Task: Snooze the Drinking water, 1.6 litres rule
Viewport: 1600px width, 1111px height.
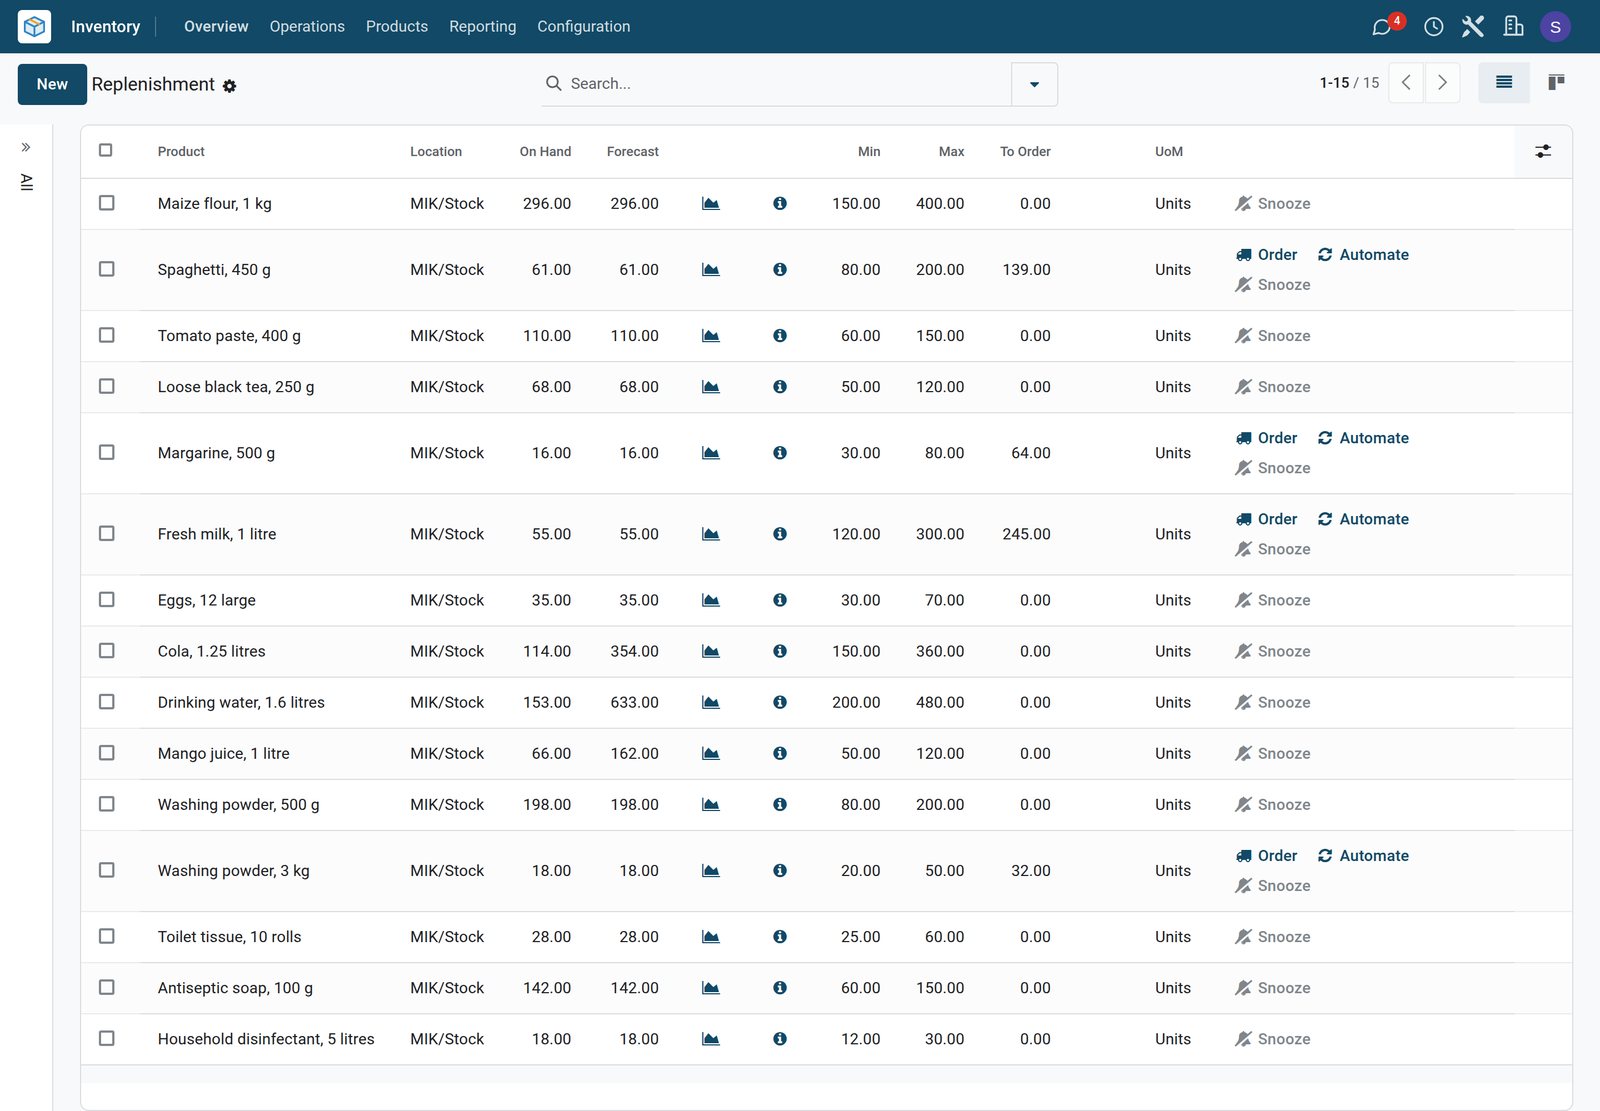Action: coord(1273,703)
